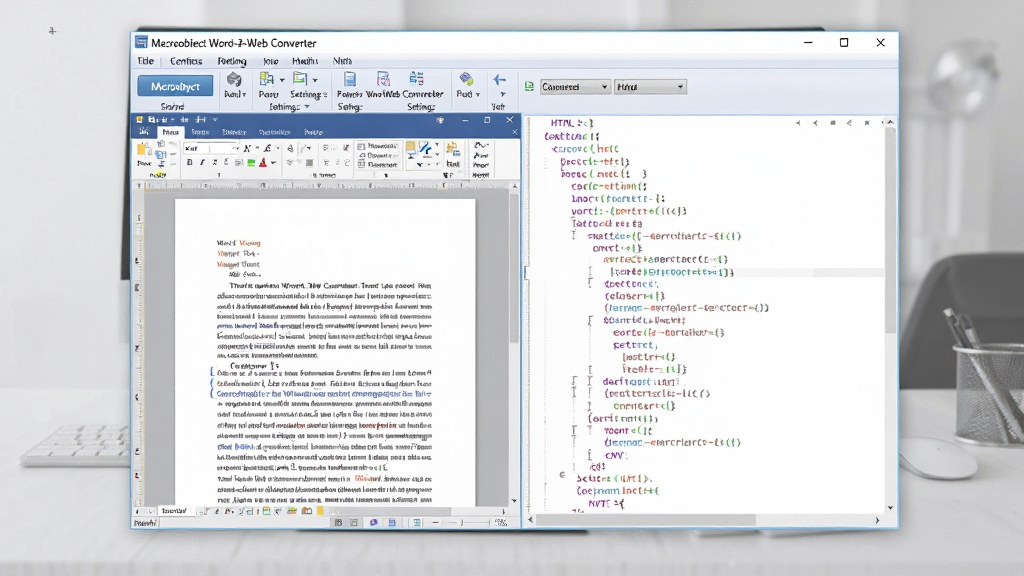
Task: Open the Footing menu
Action: tap(232, 61)
